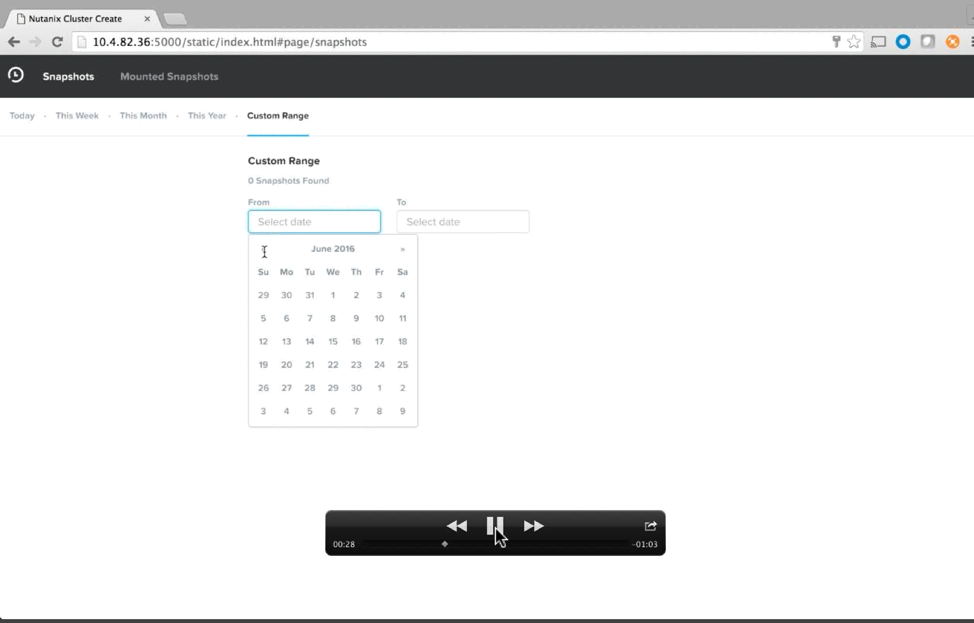Bookmark page with the star icon
This screenshot has height=623, width=974.
pos(854,42)
